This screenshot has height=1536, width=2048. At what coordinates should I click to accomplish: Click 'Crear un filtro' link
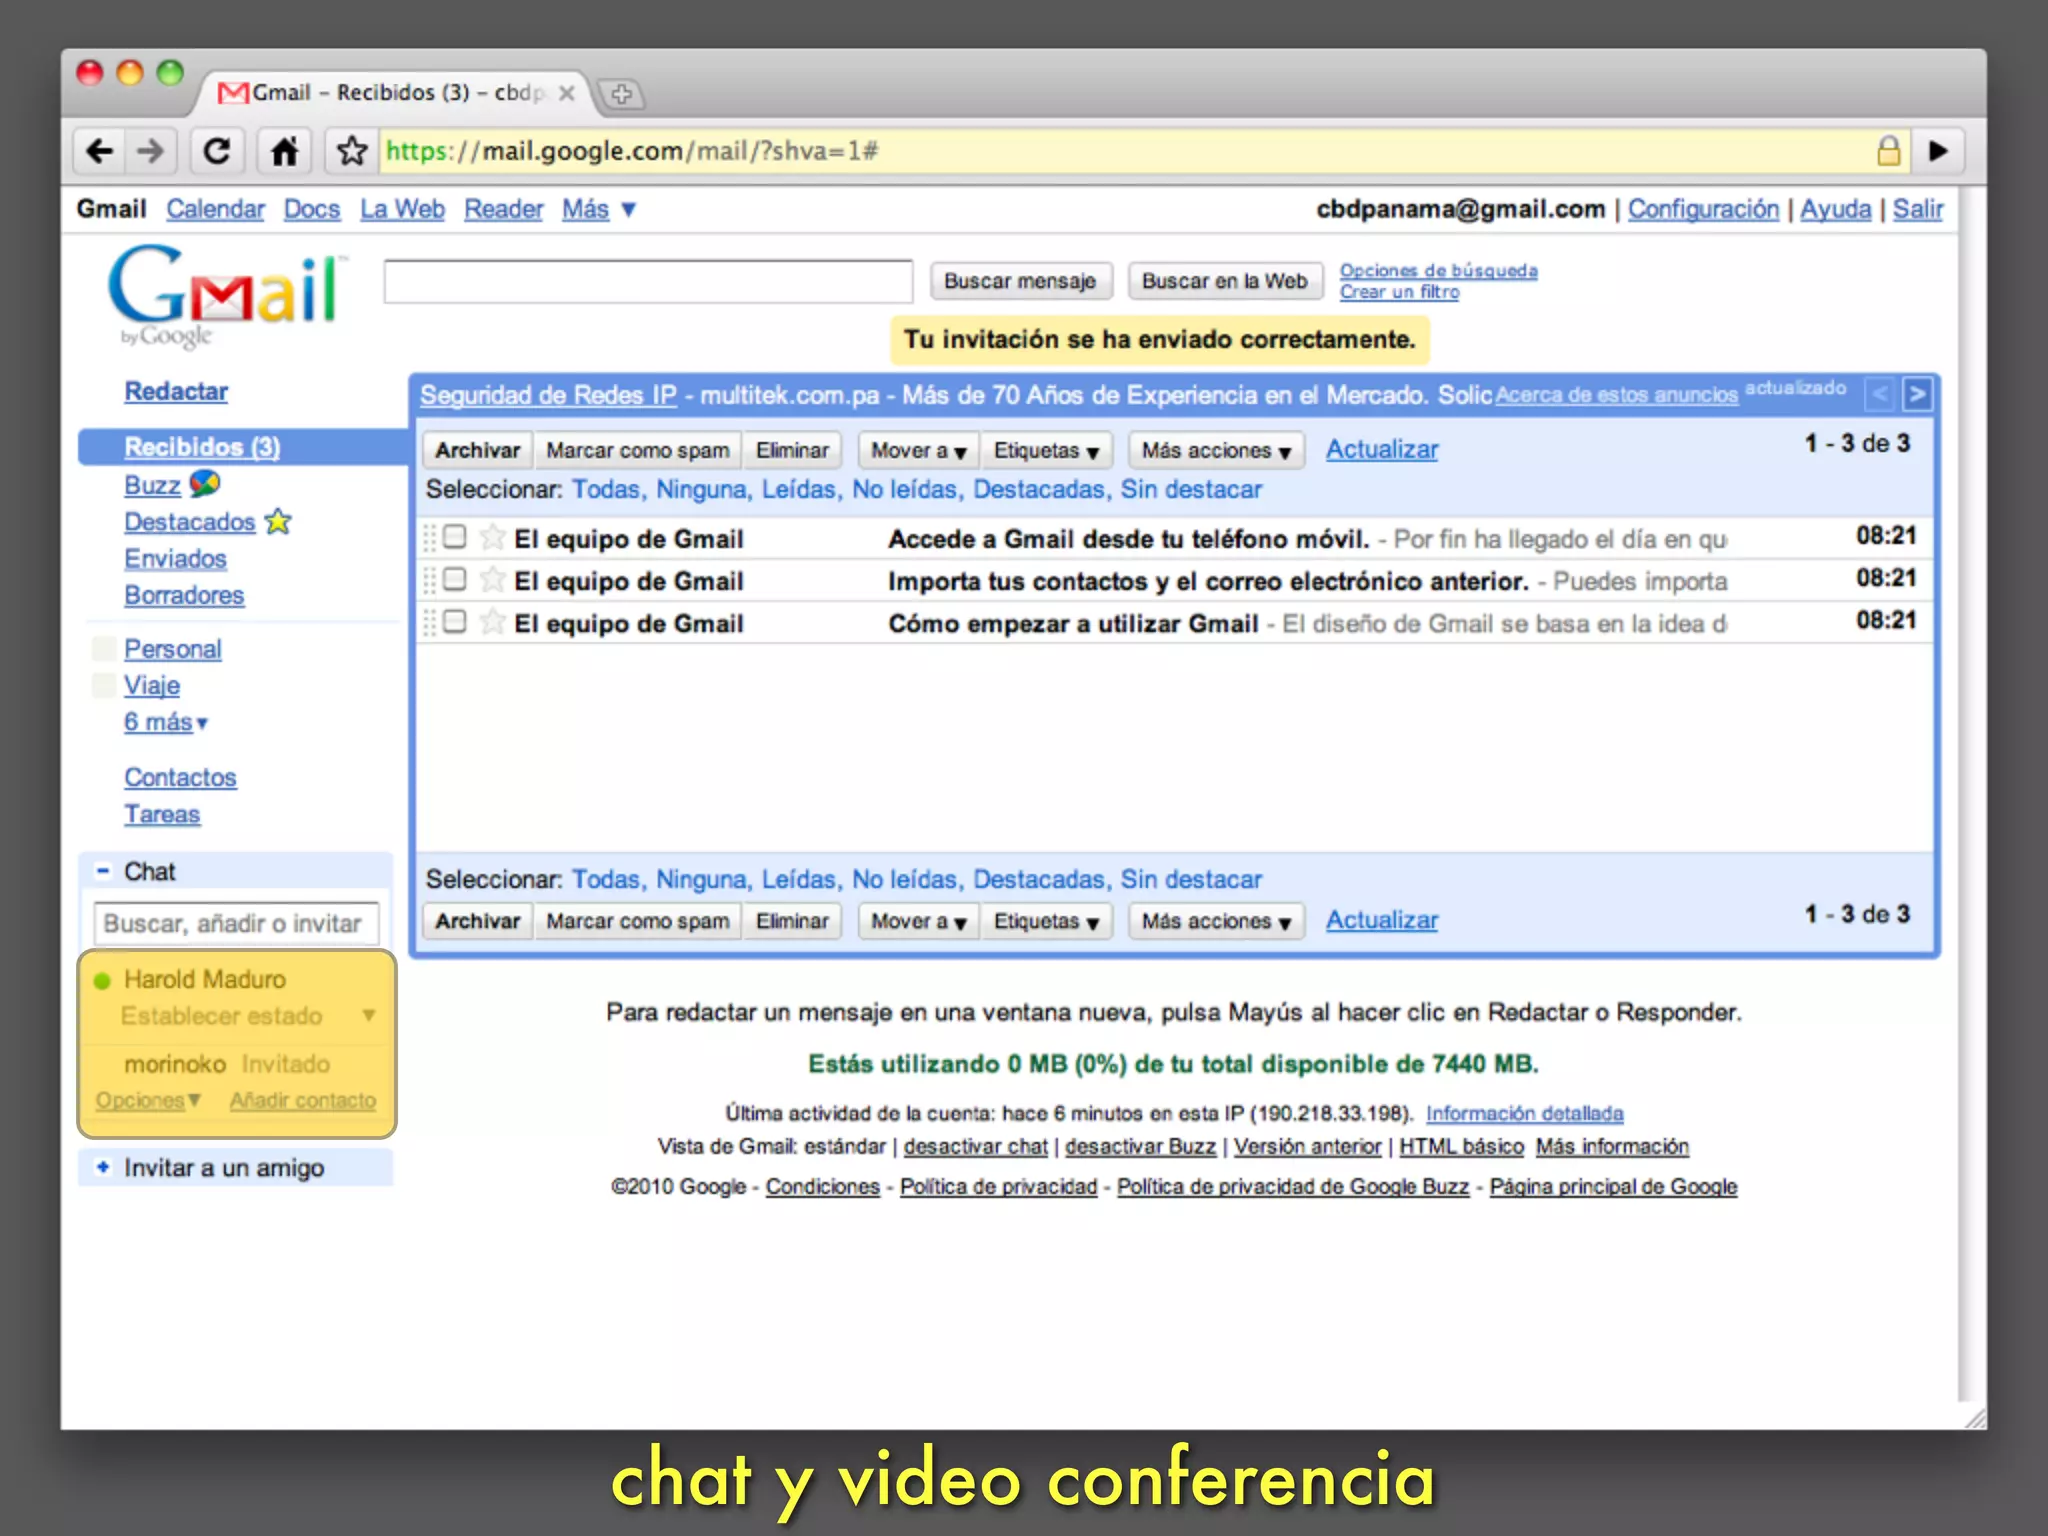[x=1399, y=292]
